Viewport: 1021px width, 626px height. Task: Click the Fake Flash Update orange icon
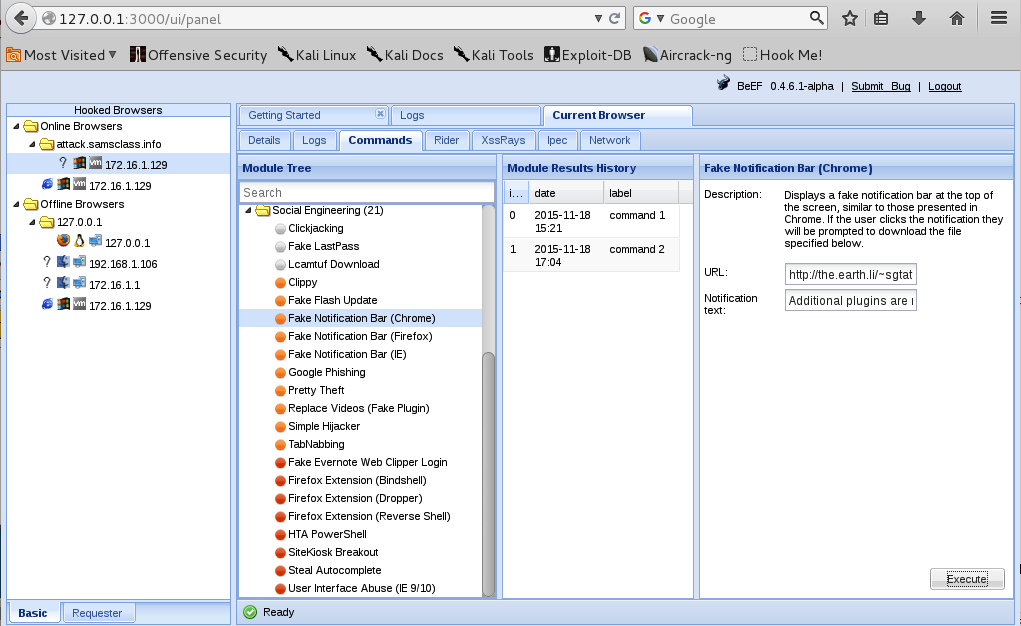pyautogui.click(x=280, y=300)
